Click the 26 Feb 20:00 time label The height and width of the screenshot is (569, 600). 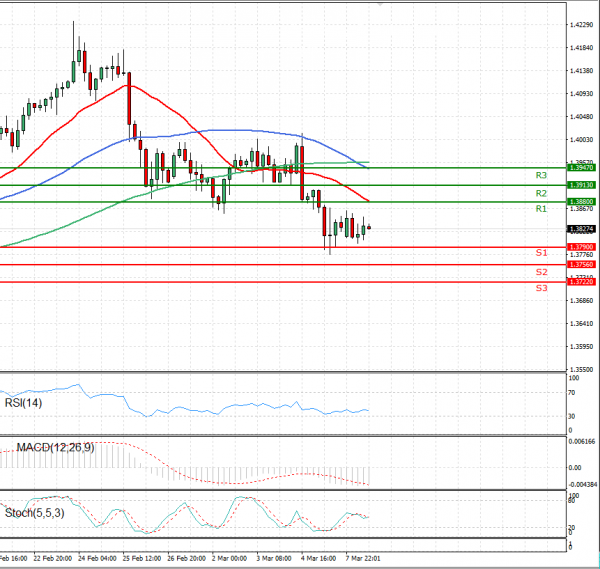point(186,559)
